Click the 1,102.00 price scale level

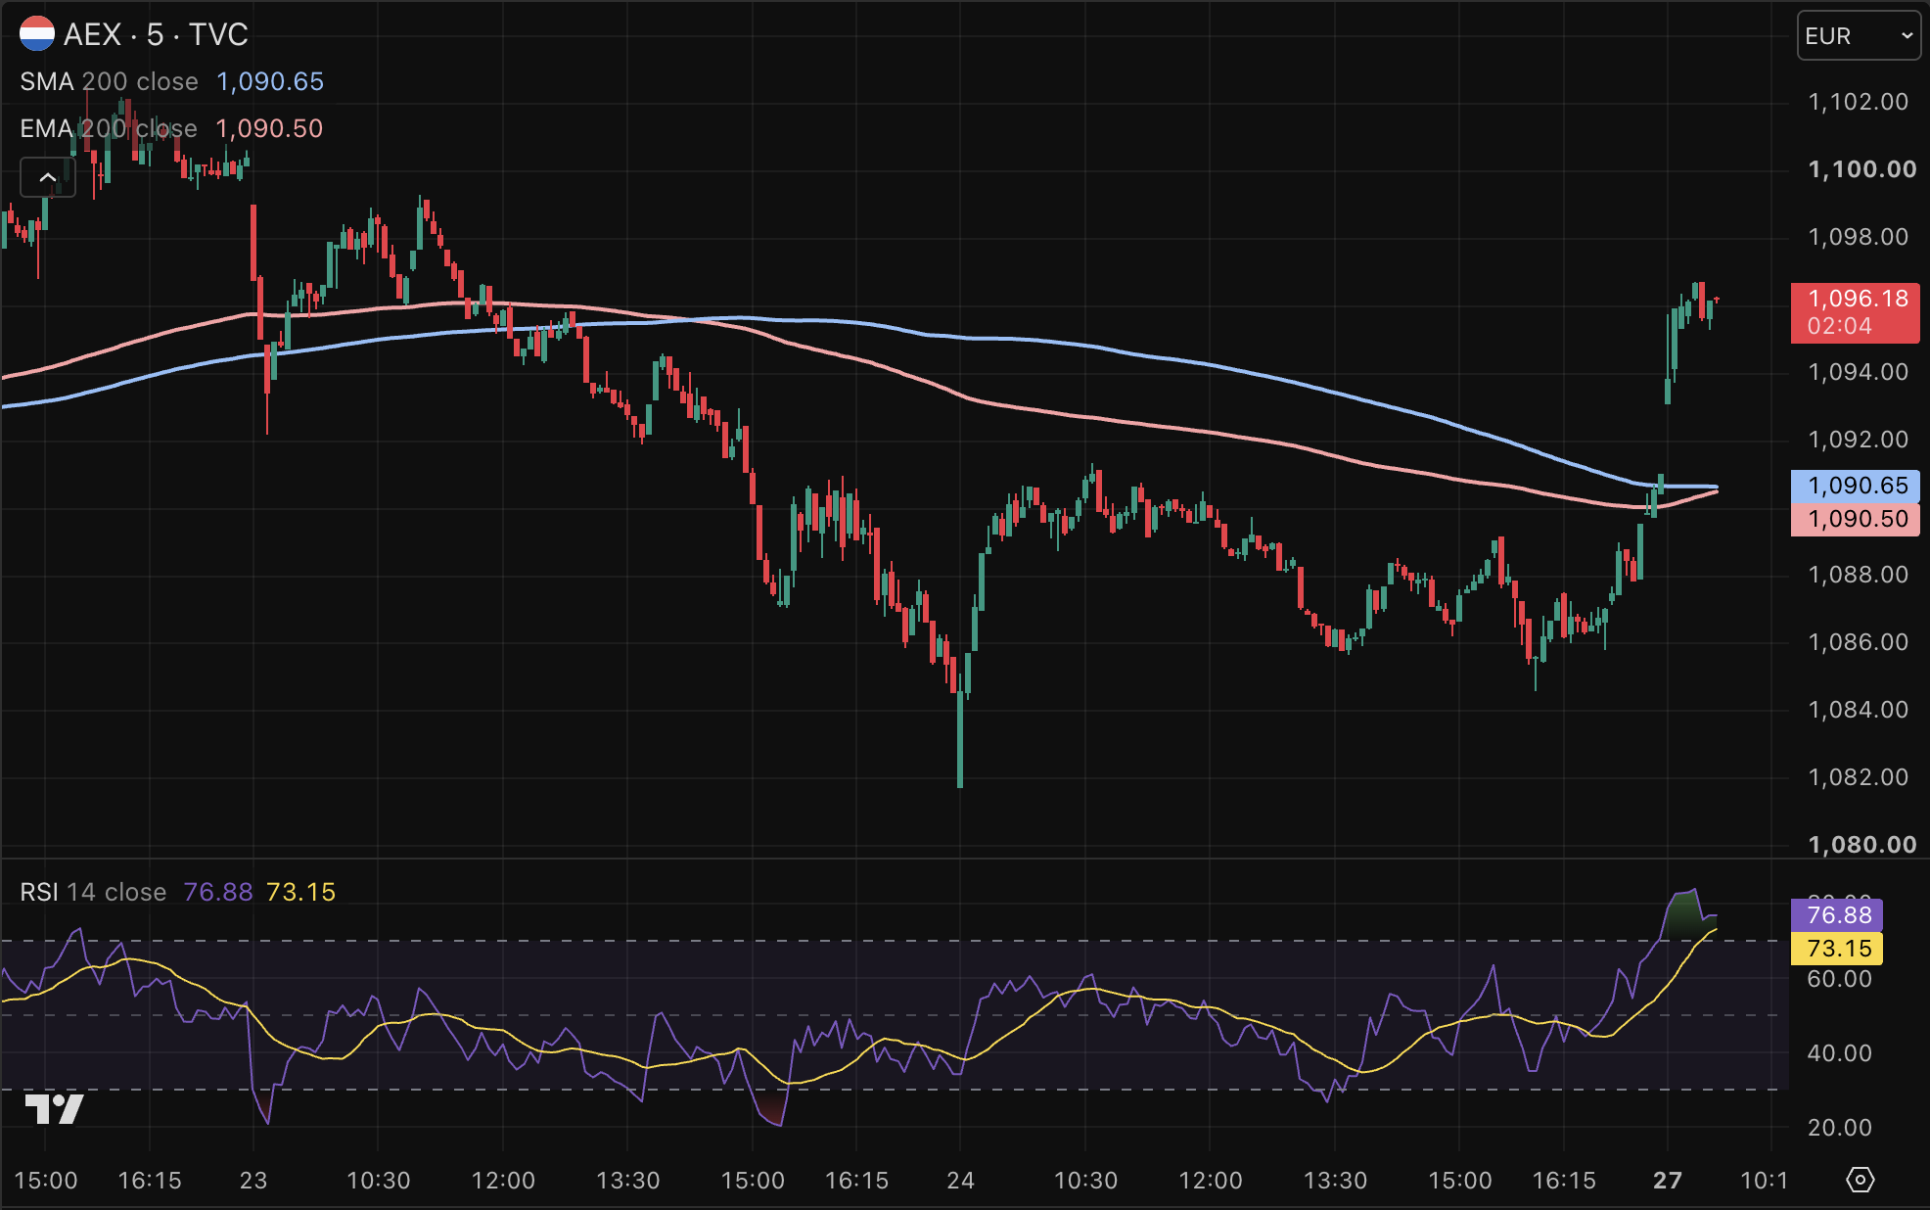1858,102
